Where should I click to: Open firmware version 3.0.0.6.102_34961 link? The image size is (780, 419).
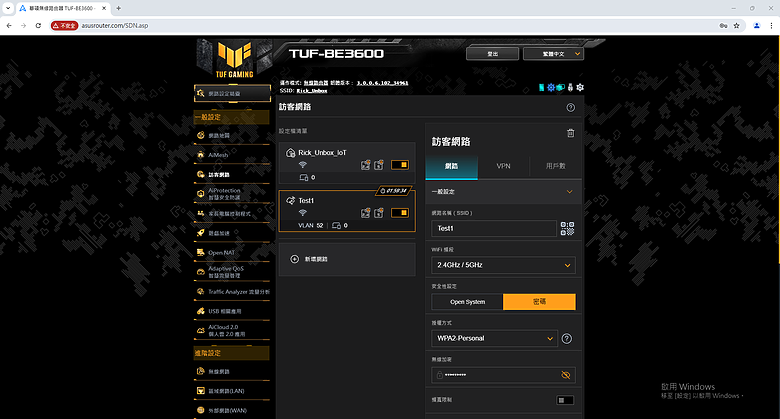tap(383, 83)
